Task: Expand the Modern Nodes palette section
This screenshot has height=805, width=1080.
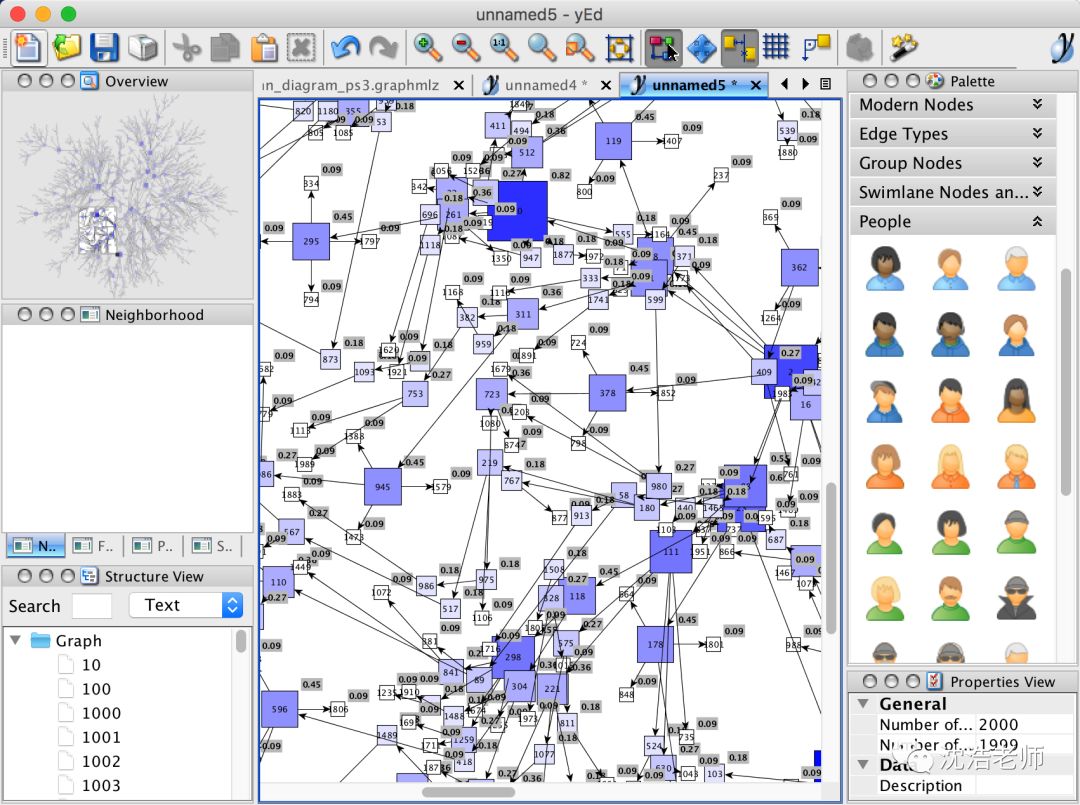Action: coord(1037,105)
